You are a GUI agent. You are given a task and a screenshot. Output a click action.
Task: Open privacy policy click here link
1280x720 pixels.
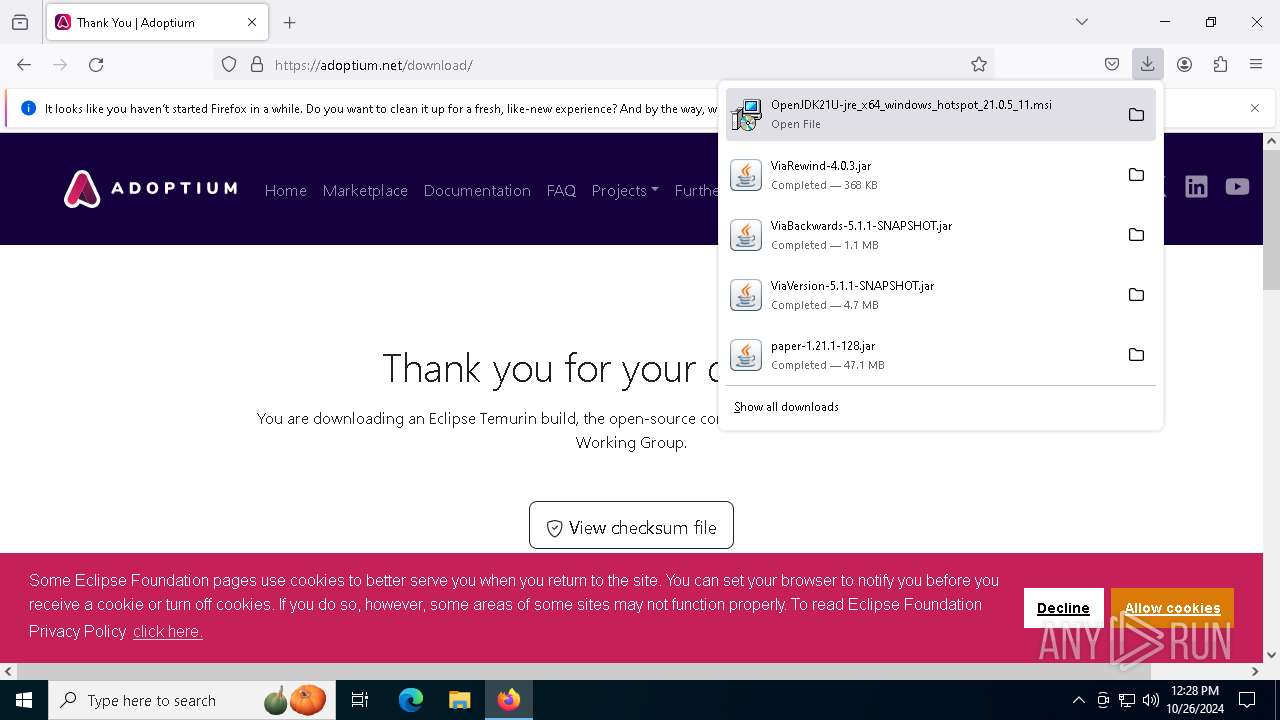[x=168, y=631]
